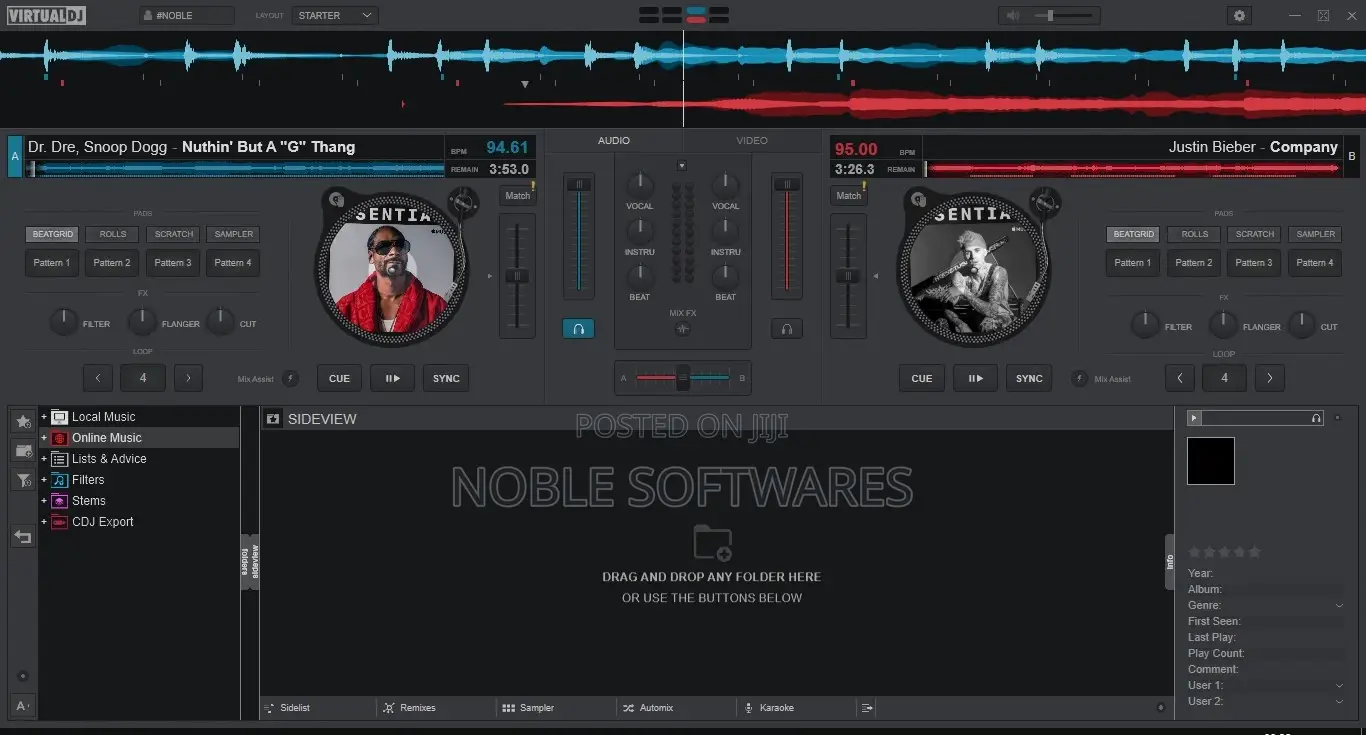
Task: Open the Remixes tab
Action: (411, 707)
